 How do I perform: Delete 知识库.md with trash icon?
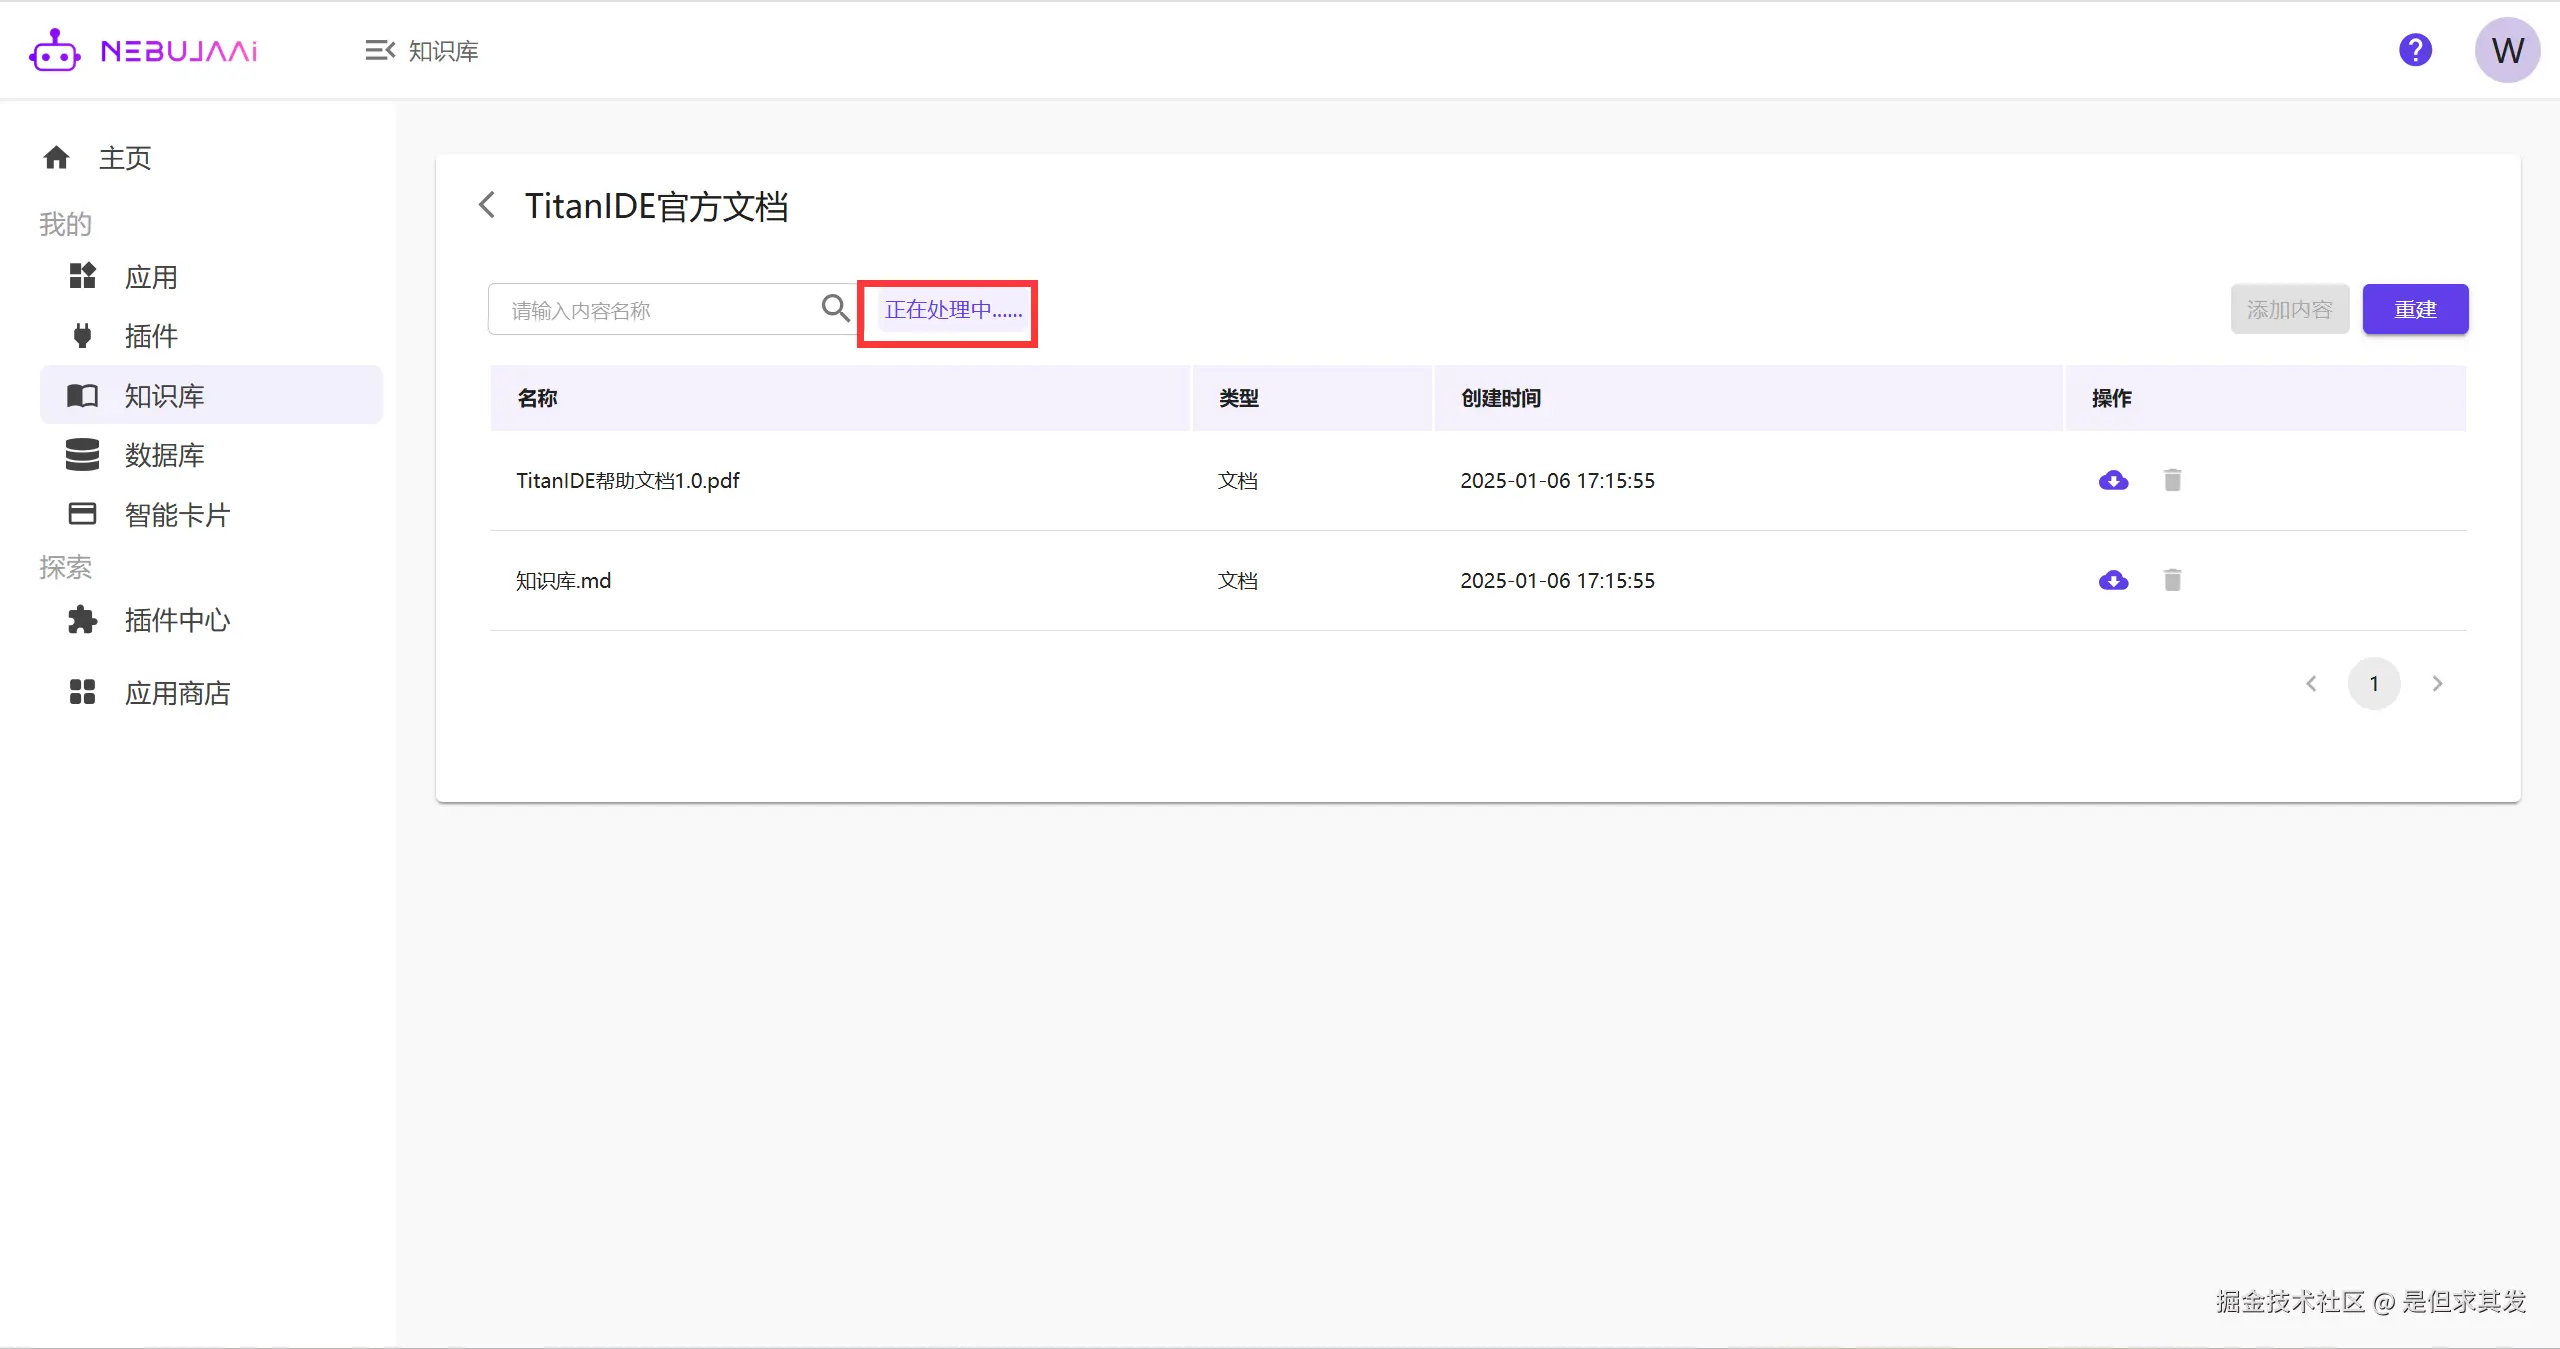tap(2172, 581)
